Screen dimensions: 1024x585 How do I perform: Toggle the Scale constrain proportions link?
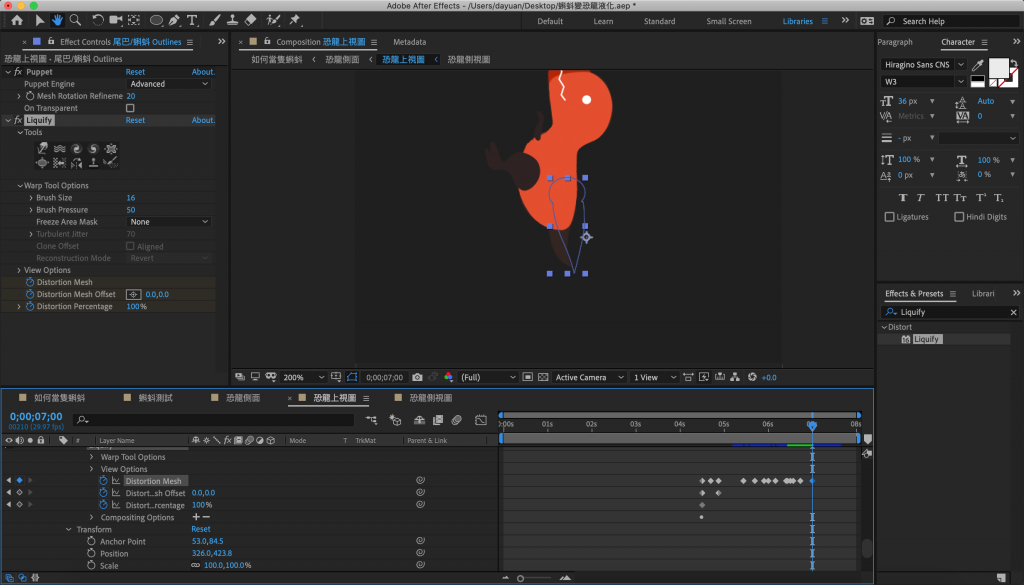click(195, 565)
